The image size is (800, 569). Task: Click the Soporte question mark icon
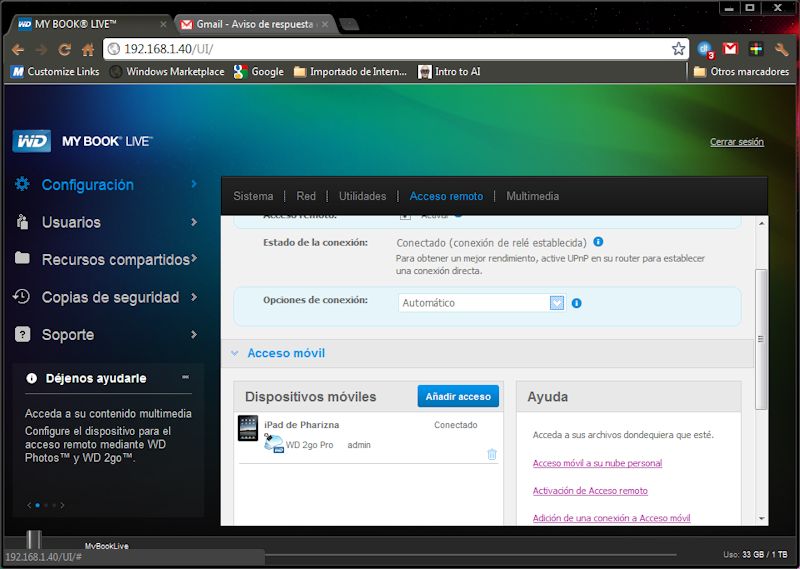[22, 334]
